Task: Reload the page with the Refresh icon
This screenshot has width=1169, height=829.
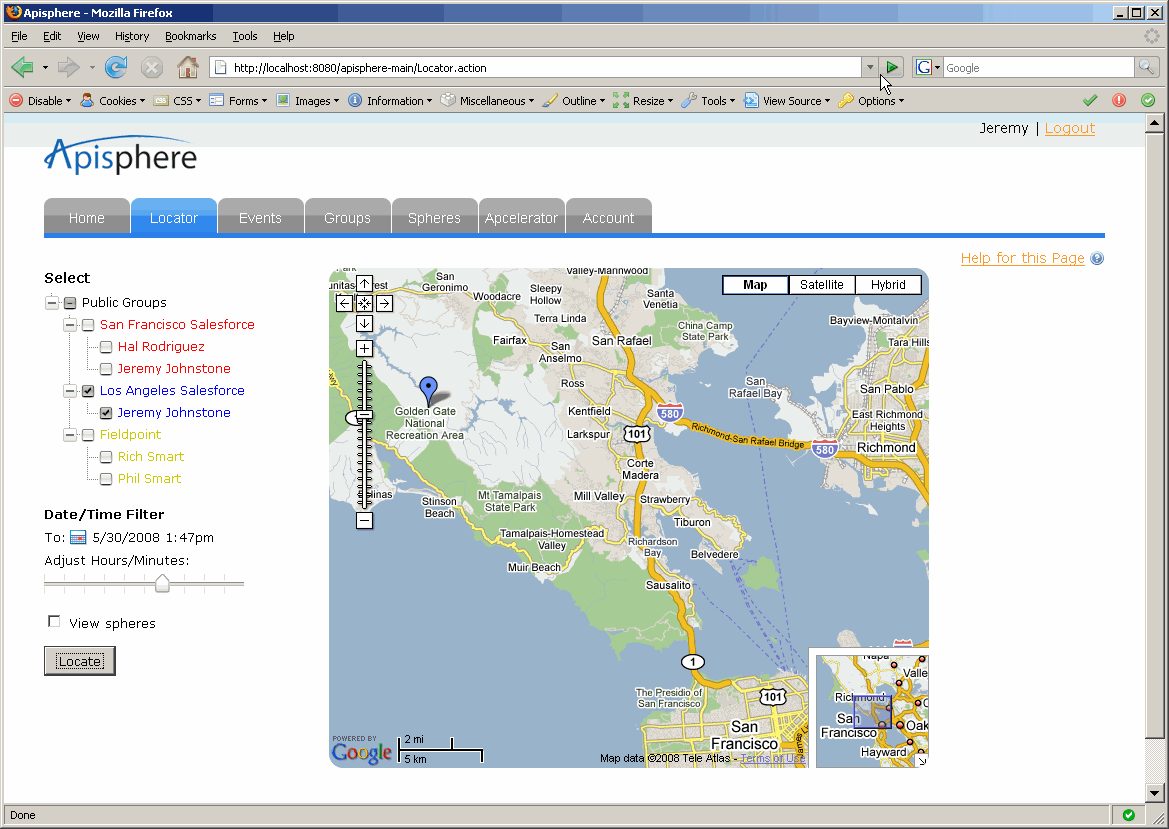Action: (x=116, y=68)
